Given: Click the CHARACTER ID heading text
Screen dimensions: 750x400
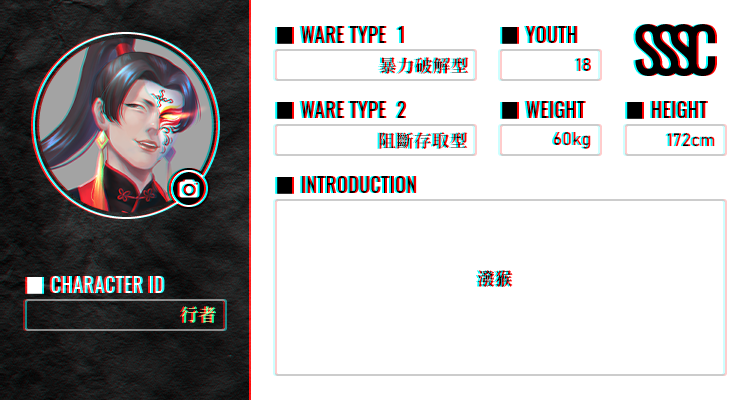Looking at the screenshot, I should coord(108,285).
